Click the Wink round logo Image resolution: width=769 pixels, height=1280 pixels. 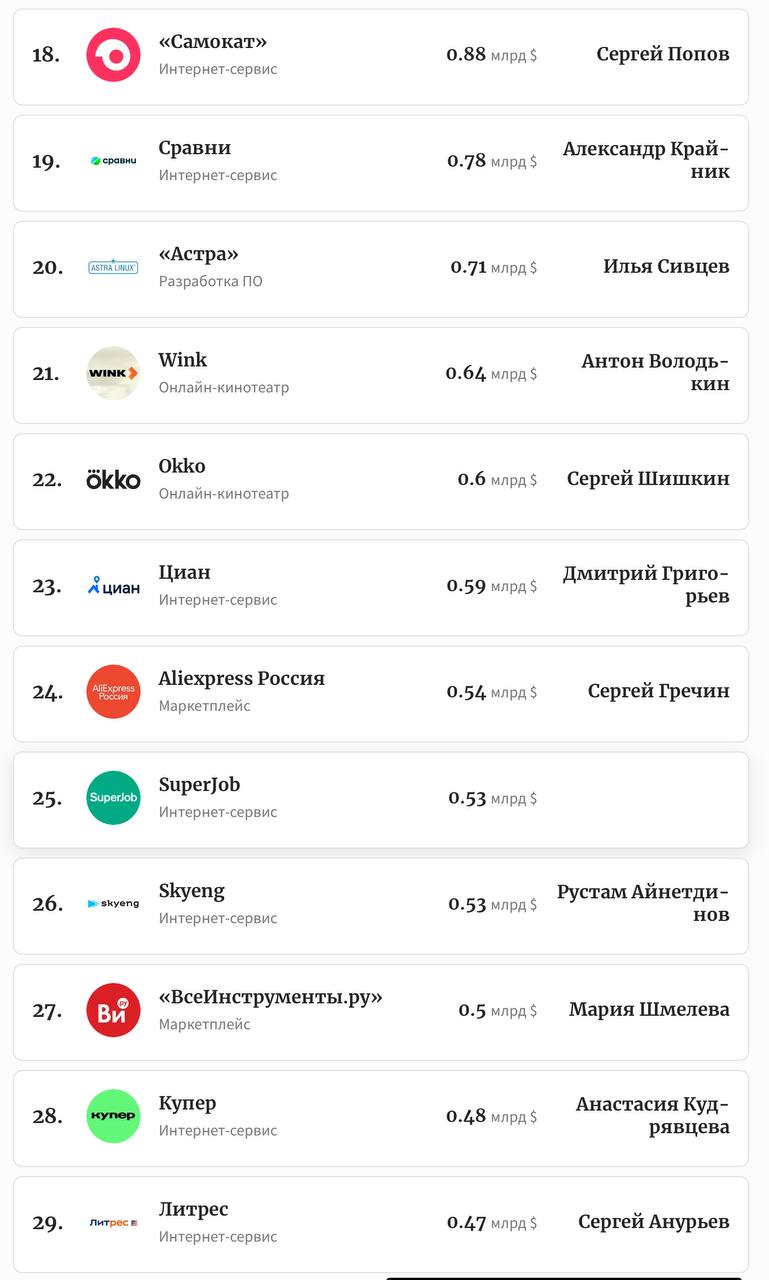113,373
